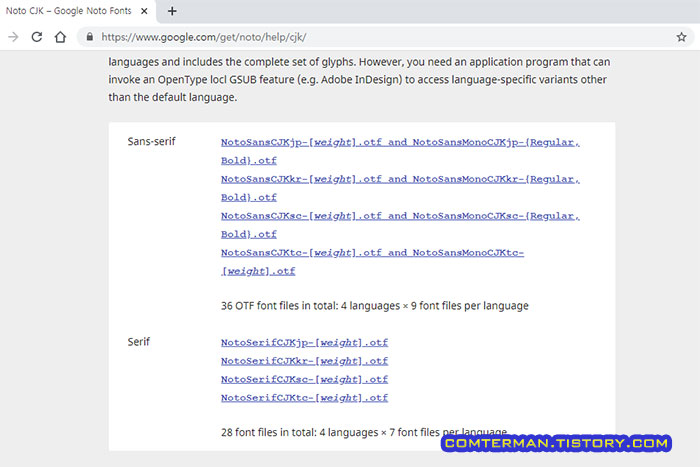Open the NotoSansCJKkr-[weight].otf link

(x=400, y=188)
